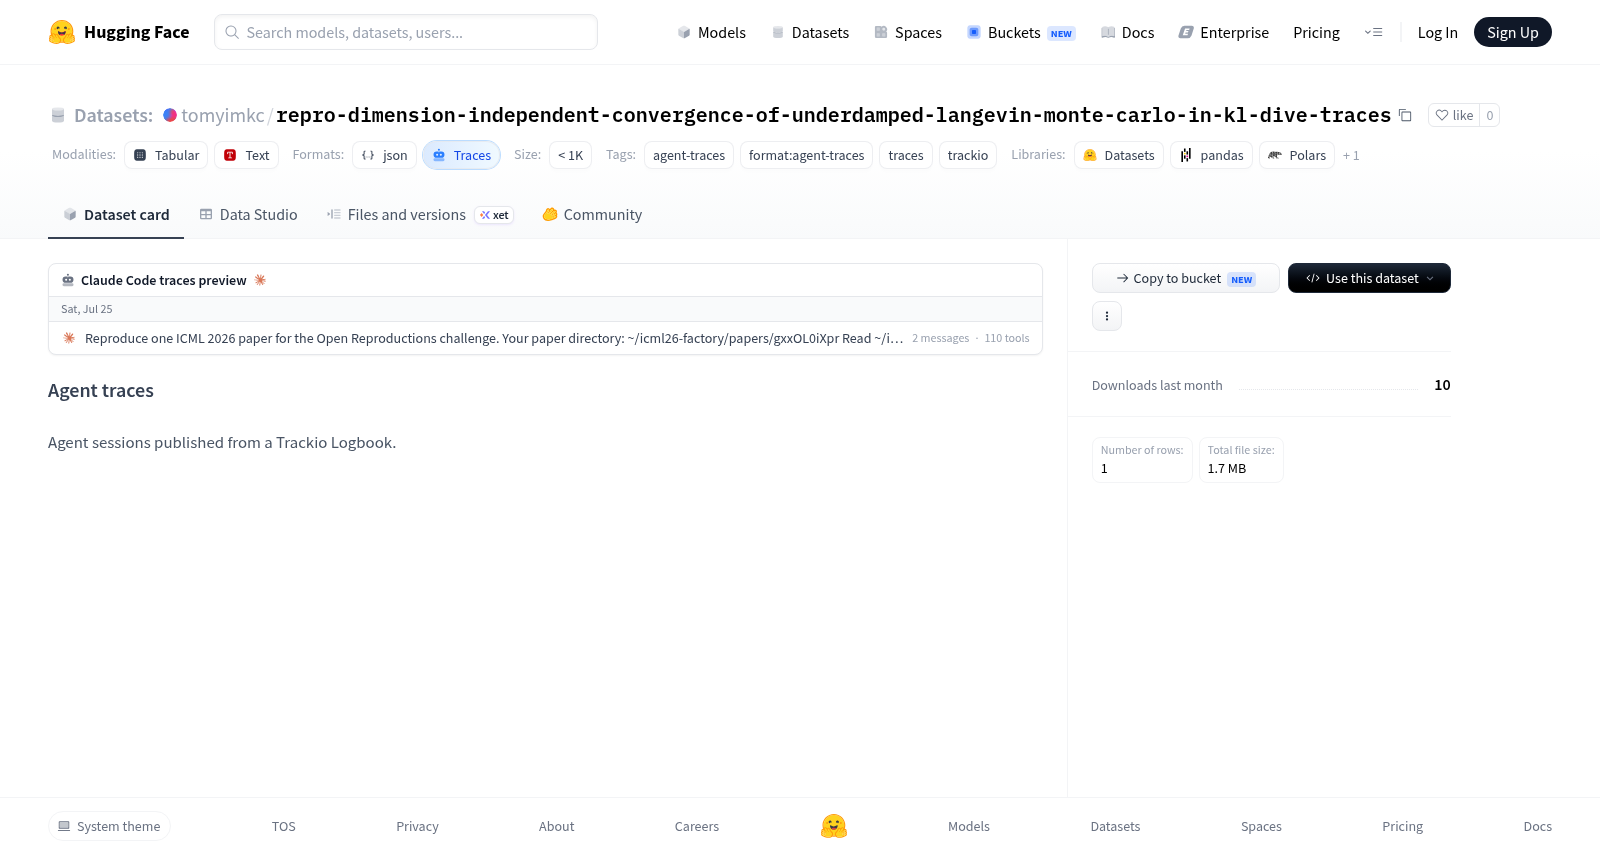The height and width of the screenshot is (861, 1600).
Task: Click the three-dot more actions button
Action: pyautogui.click(x=1107, y=316)
